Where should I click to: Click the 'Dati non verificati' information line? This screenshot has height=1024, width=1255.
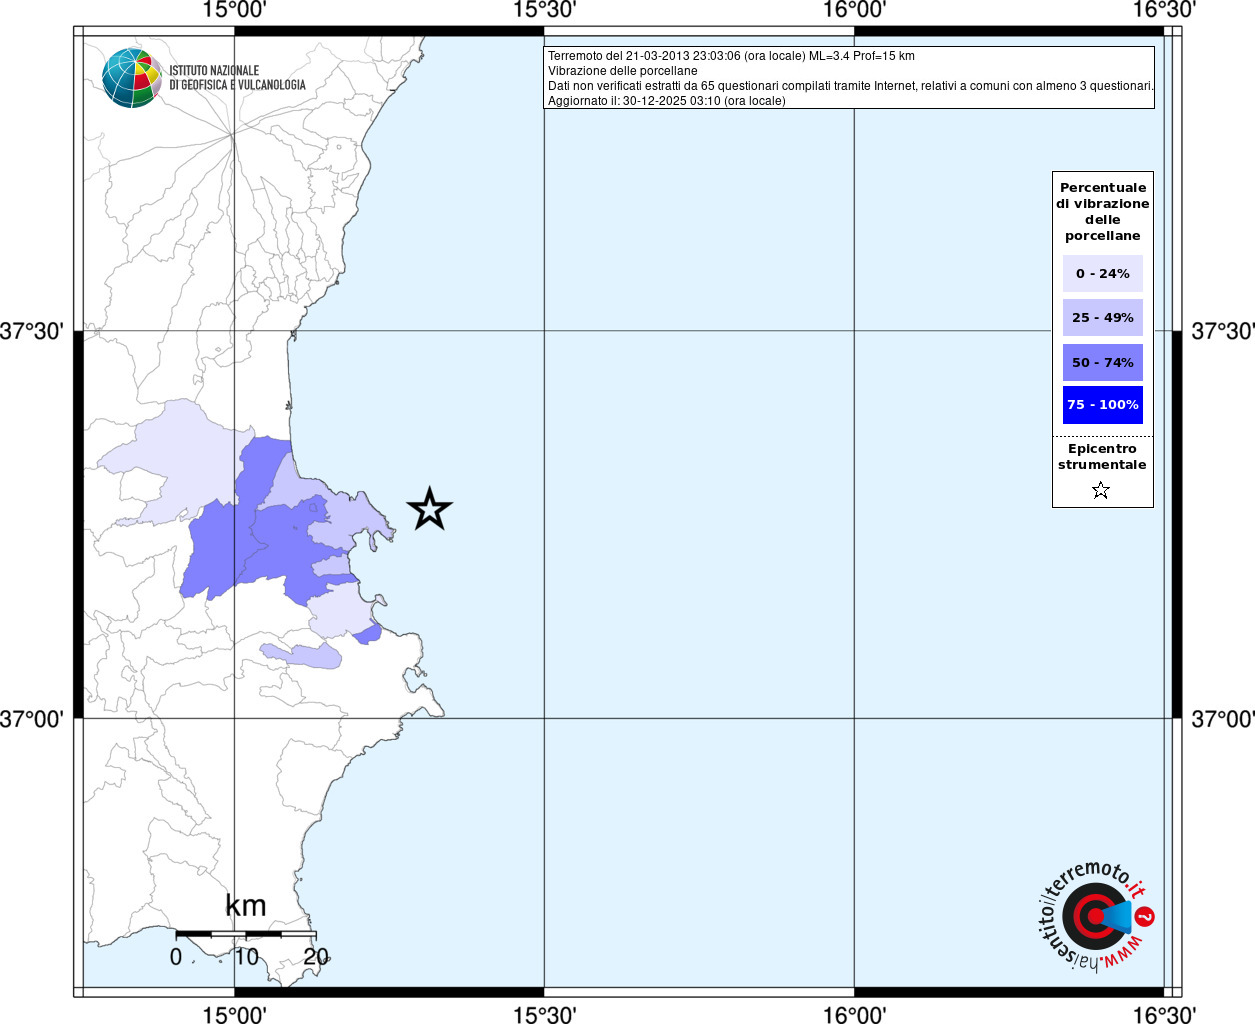click(x=850, y=86)
